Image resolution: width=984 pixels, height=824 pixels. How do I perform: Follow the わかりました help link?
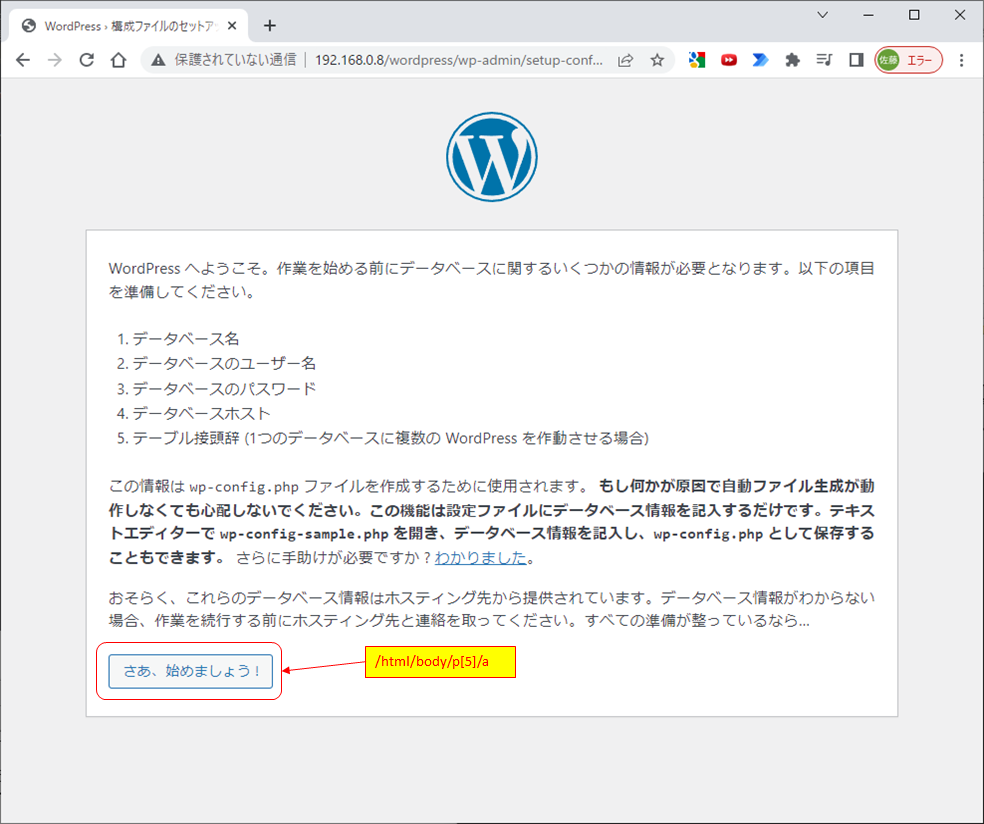pos(481,557)
